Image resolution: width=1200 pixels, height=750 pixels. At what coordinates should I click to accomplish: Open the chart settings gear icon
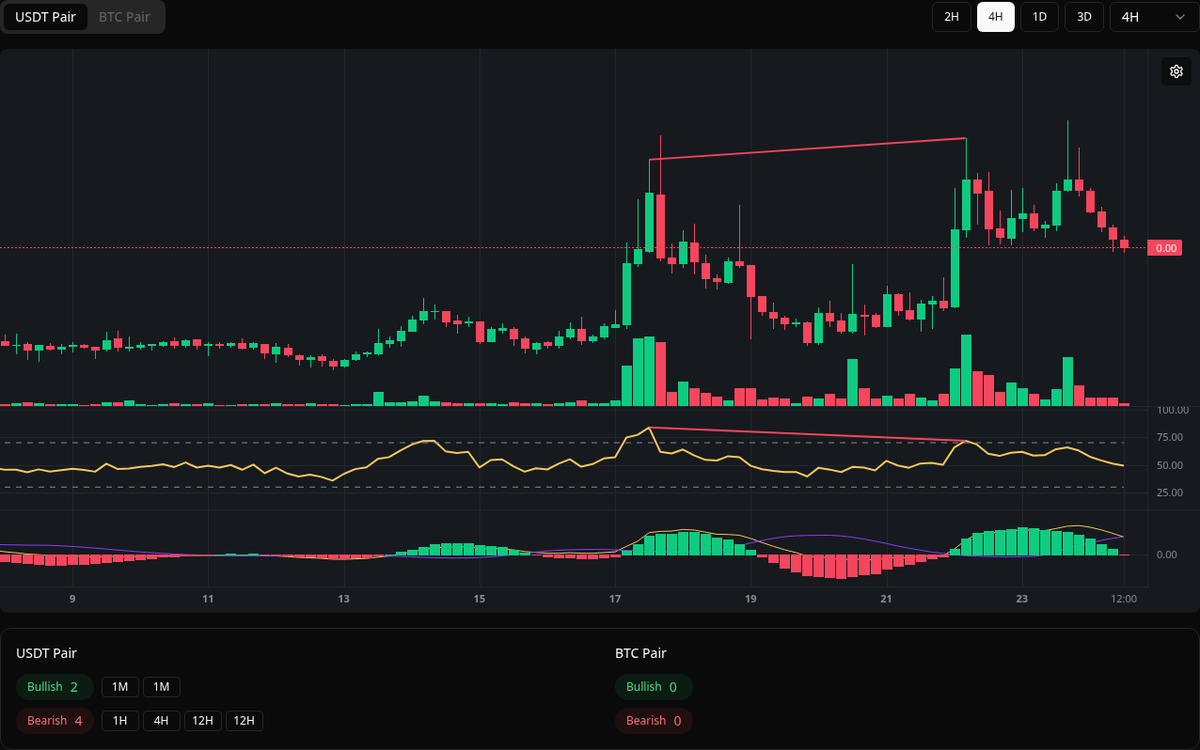pyautogui.click(x=1176, y=71)
